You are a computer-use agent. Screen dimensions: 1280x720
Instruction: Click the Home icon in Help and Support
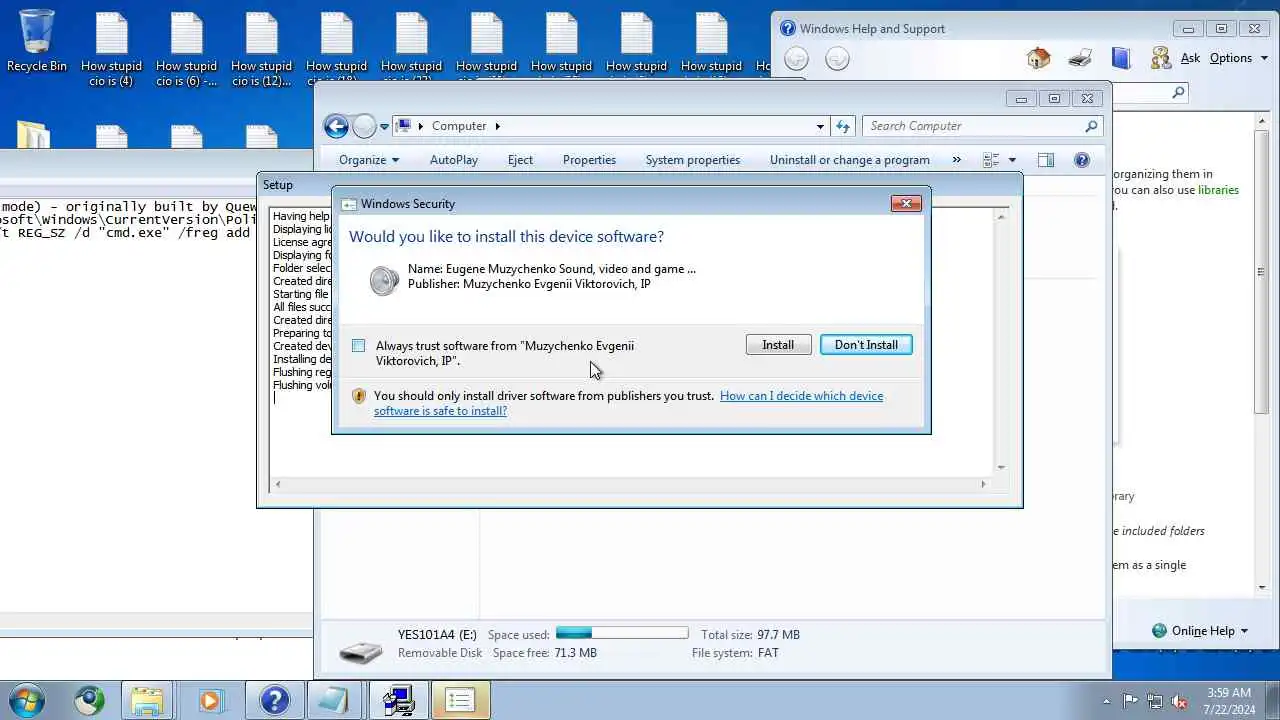tap(1038, 58)
